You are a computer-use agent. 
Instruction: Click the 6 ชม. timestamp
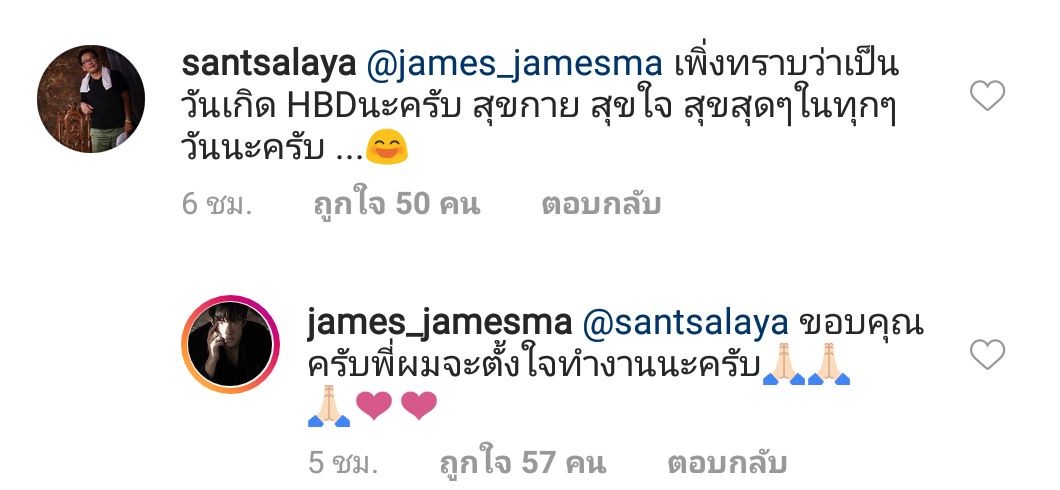[x=216, y=204]
